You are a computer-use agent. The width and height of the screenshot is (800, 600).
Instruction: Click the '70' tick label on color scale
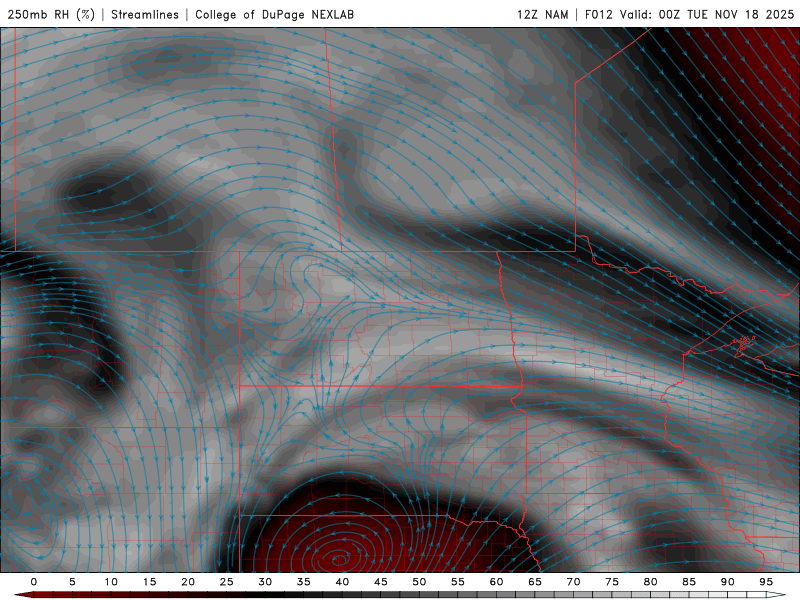click(573, 582)
